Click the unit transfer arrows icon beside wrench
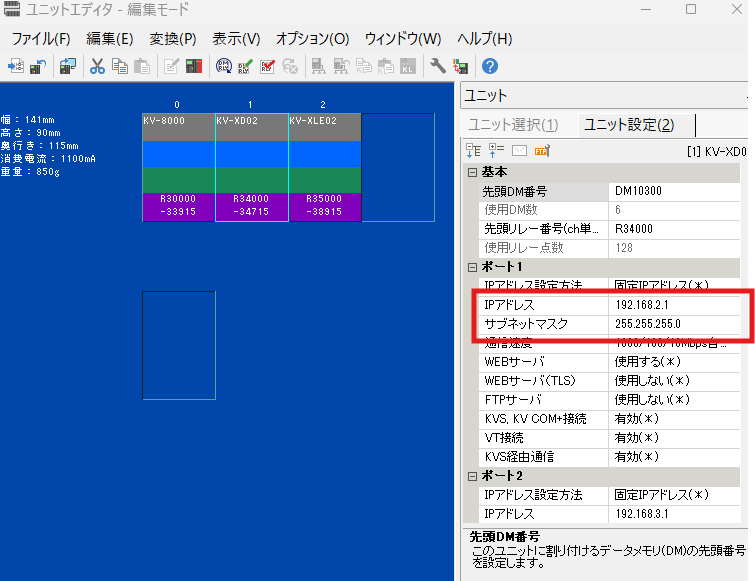The height and width of the screenshot is (581, 755). [x=460, y=66]
